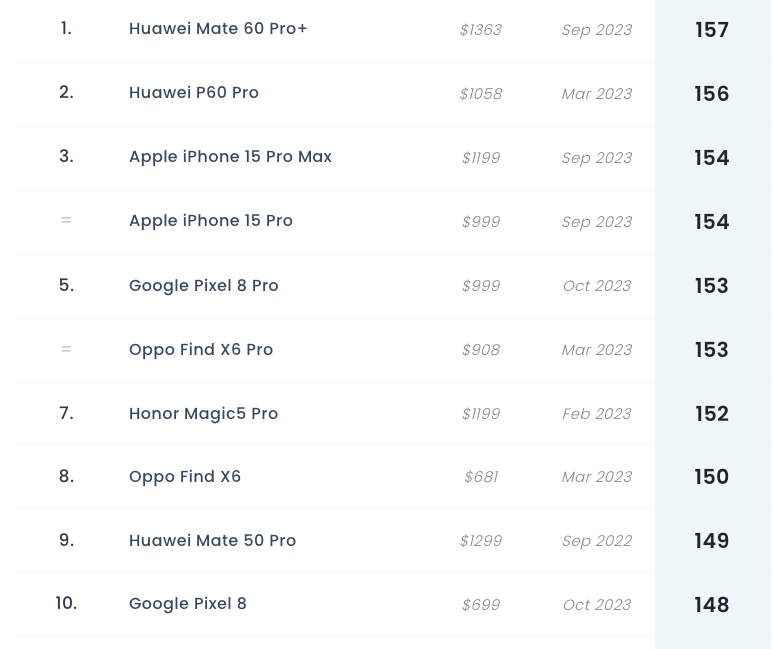
Task: Open the Huawei P60 Pro entry
Action: click(194, 93)
